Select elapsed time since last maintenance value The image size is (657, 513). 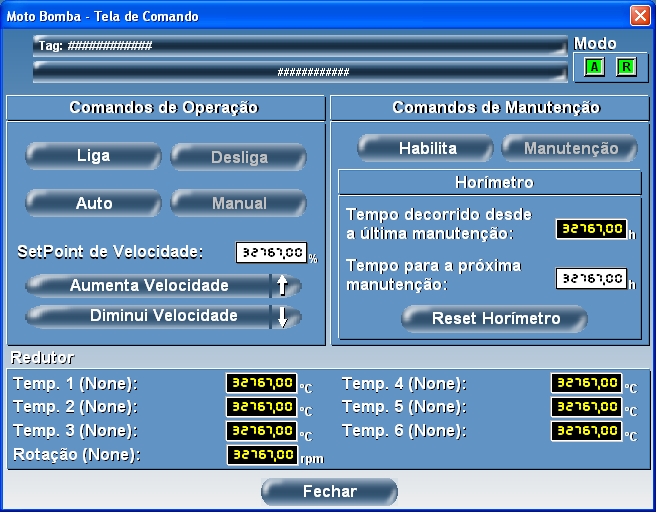(591, 229)
